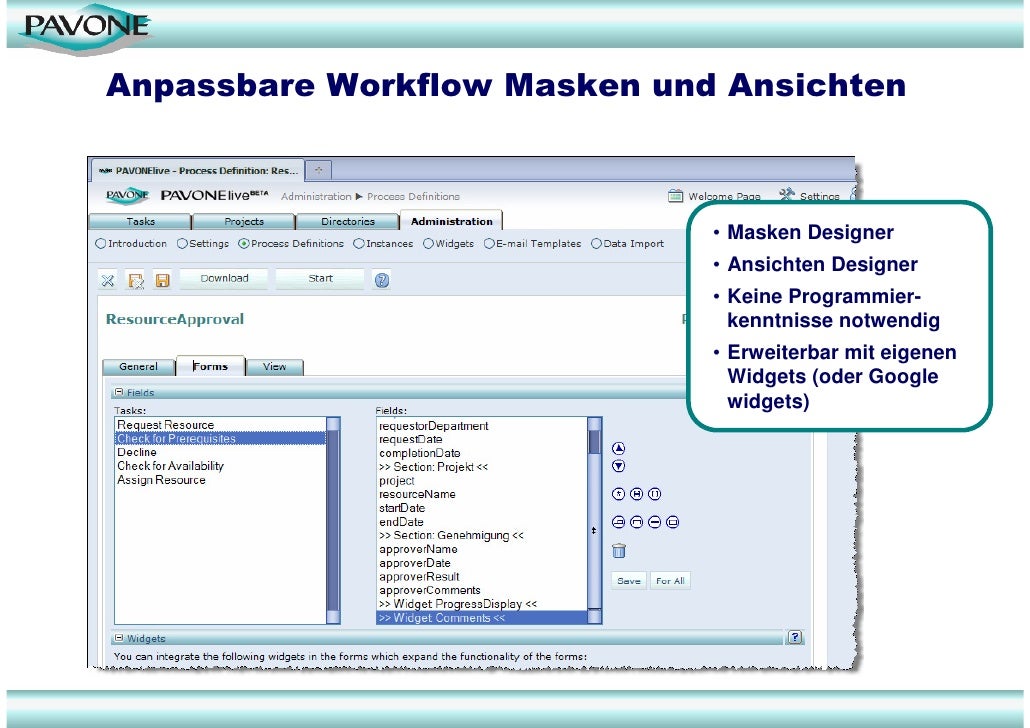Click the Start button
The width and height of the screenshot is (1030, 728).
pyautogui.click(x=321, y=279)
